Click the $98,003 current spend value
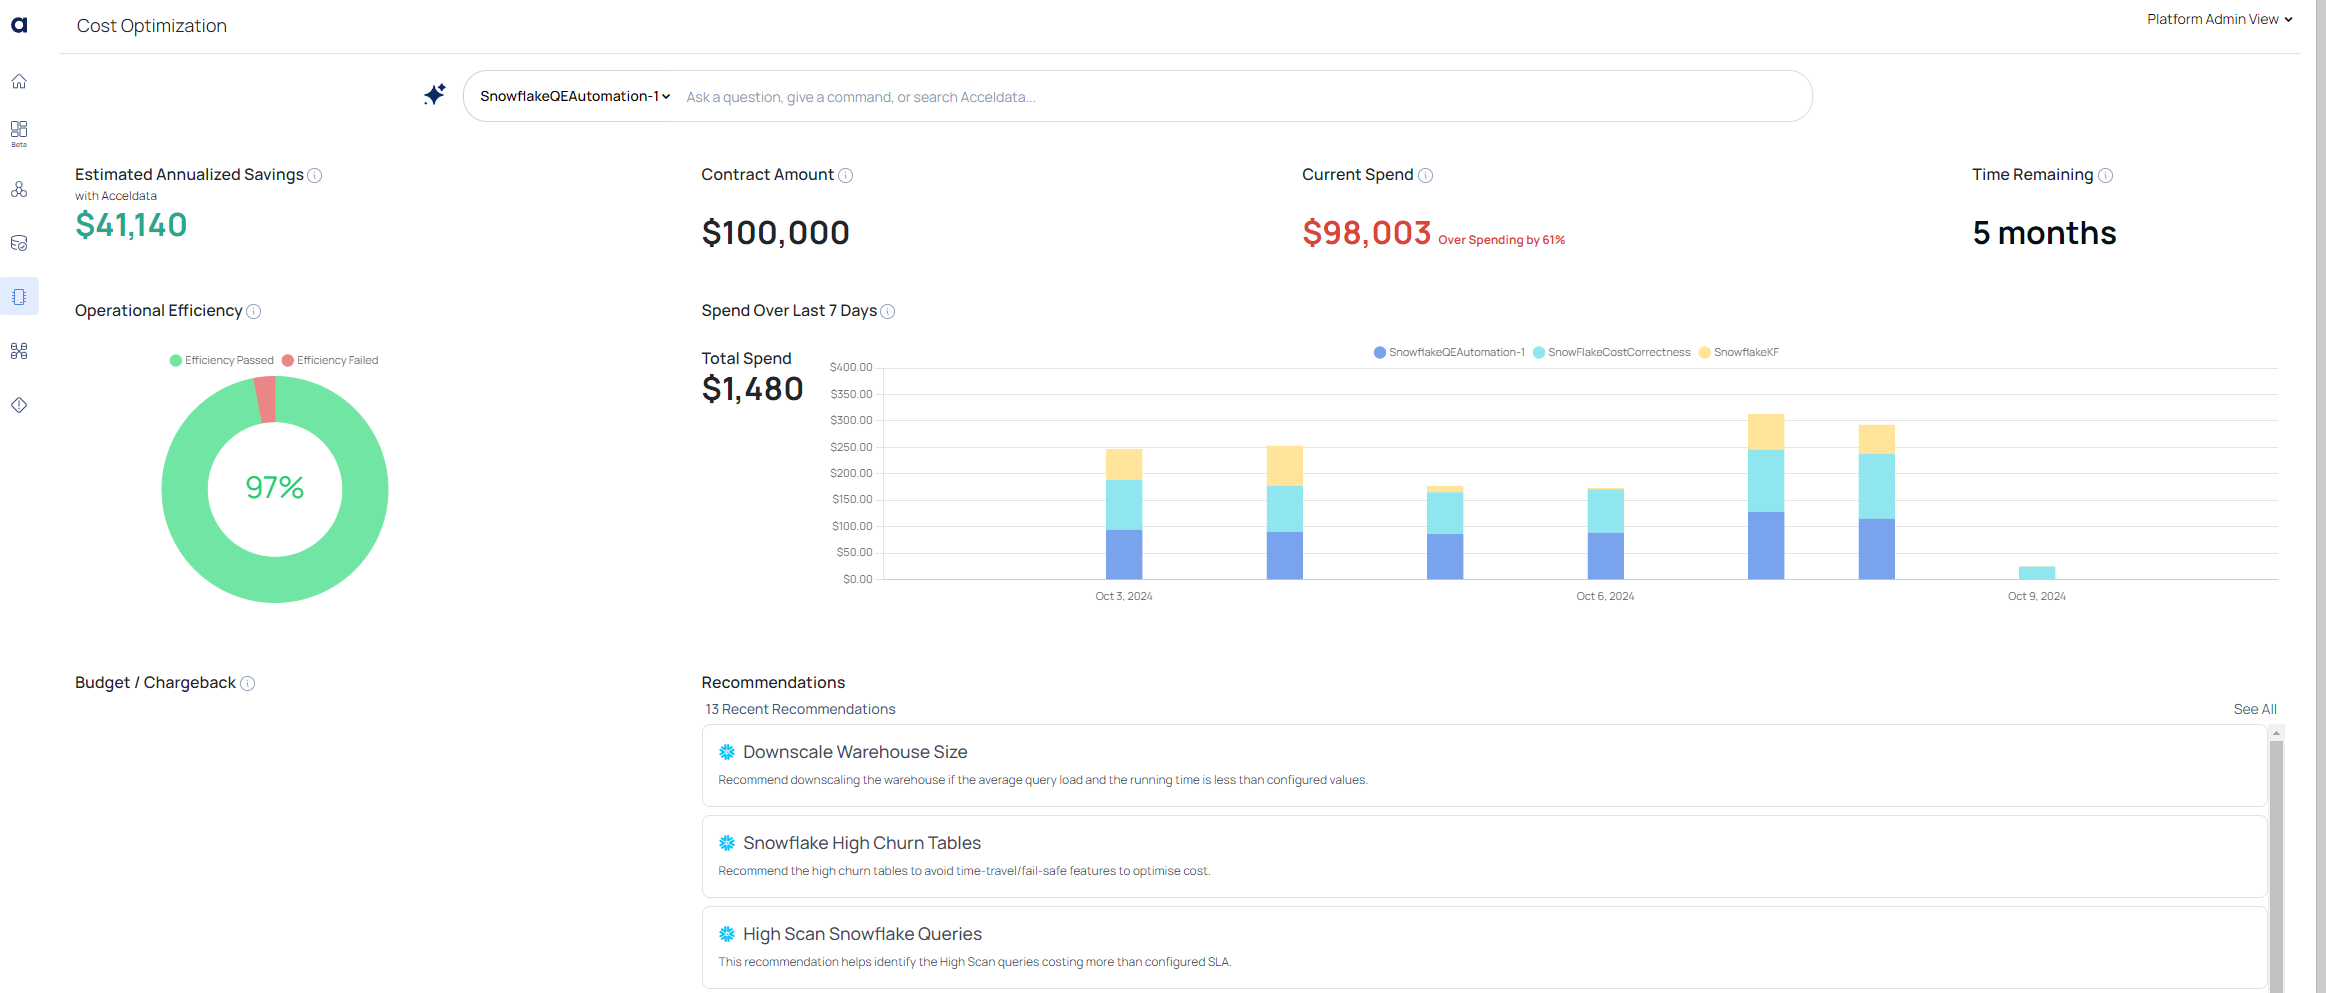The image size is (2326, 993). [x=1366, y=233]
